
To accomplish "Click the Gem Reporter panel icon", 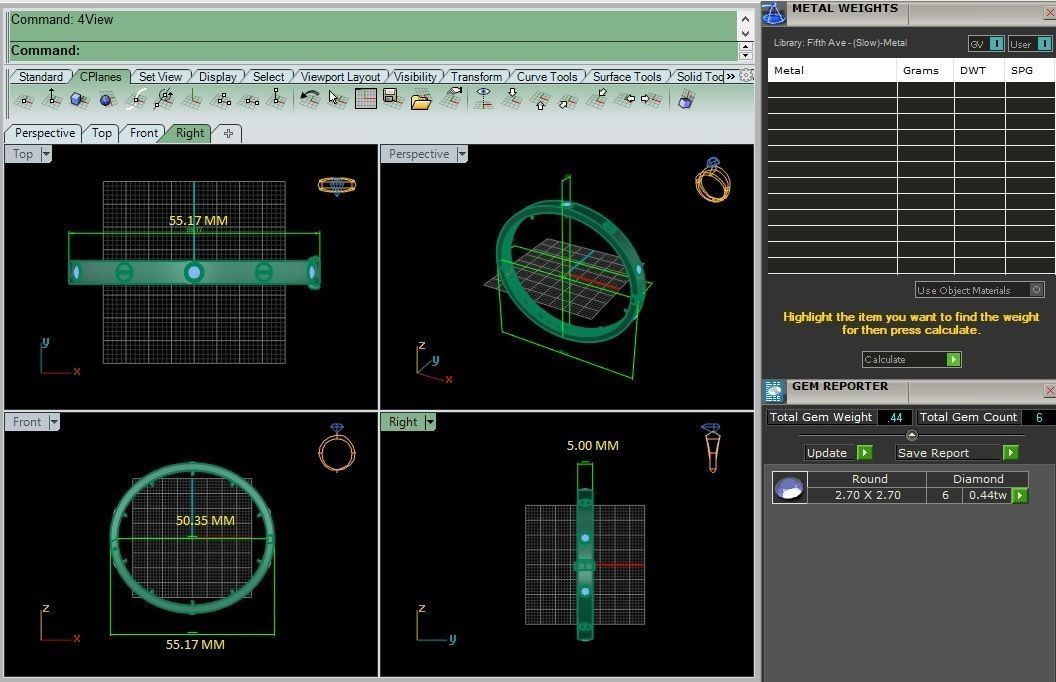I will pos(774,391).
